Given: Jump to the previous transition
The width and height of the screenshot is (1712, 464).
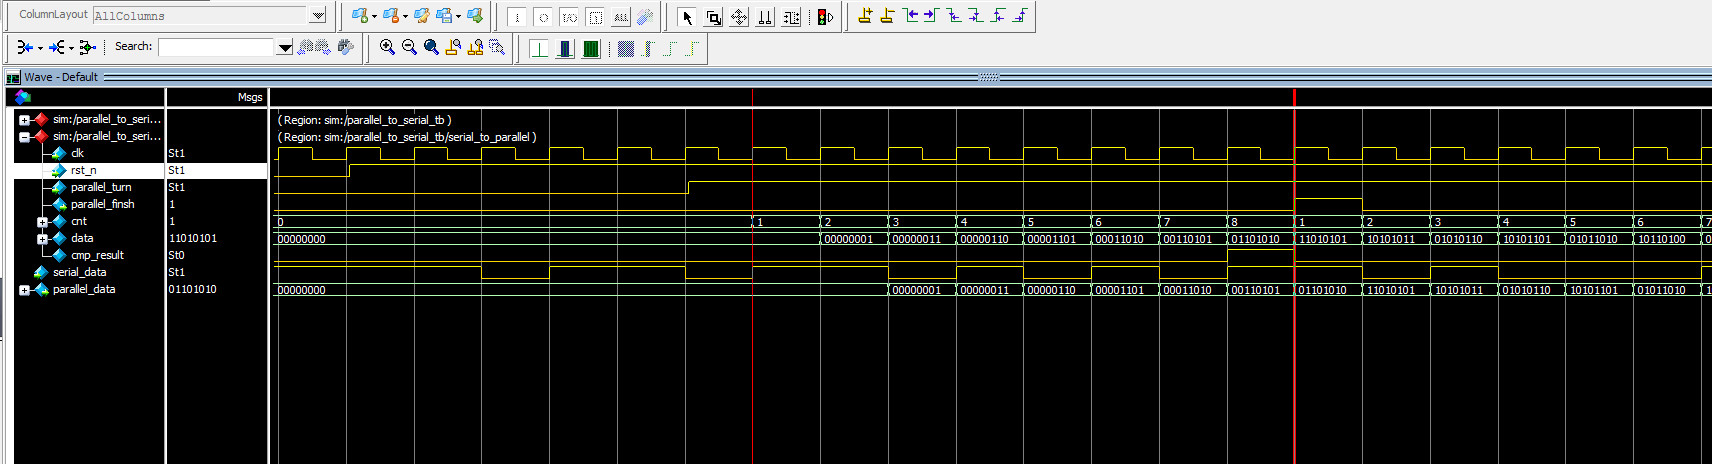Looking at the screenshot, I should pyautogui.click(x=909, y=16).
